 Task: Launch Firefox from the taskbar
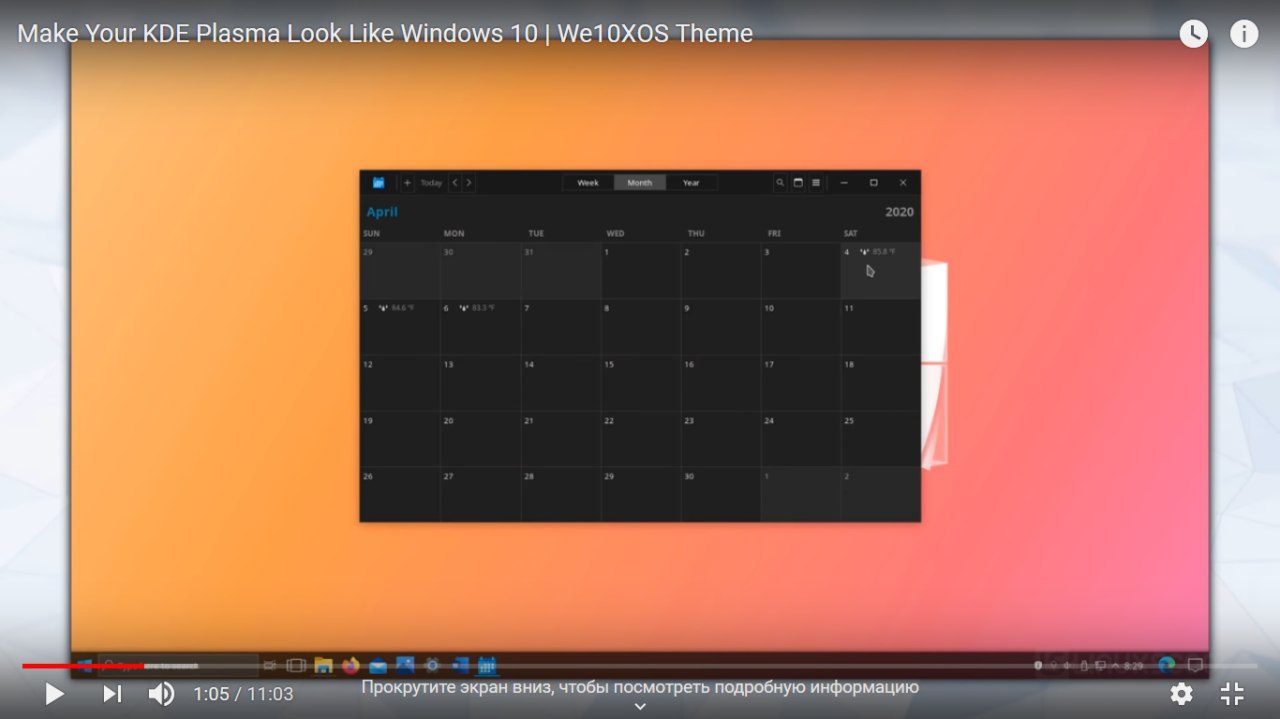tap(350, 665)
